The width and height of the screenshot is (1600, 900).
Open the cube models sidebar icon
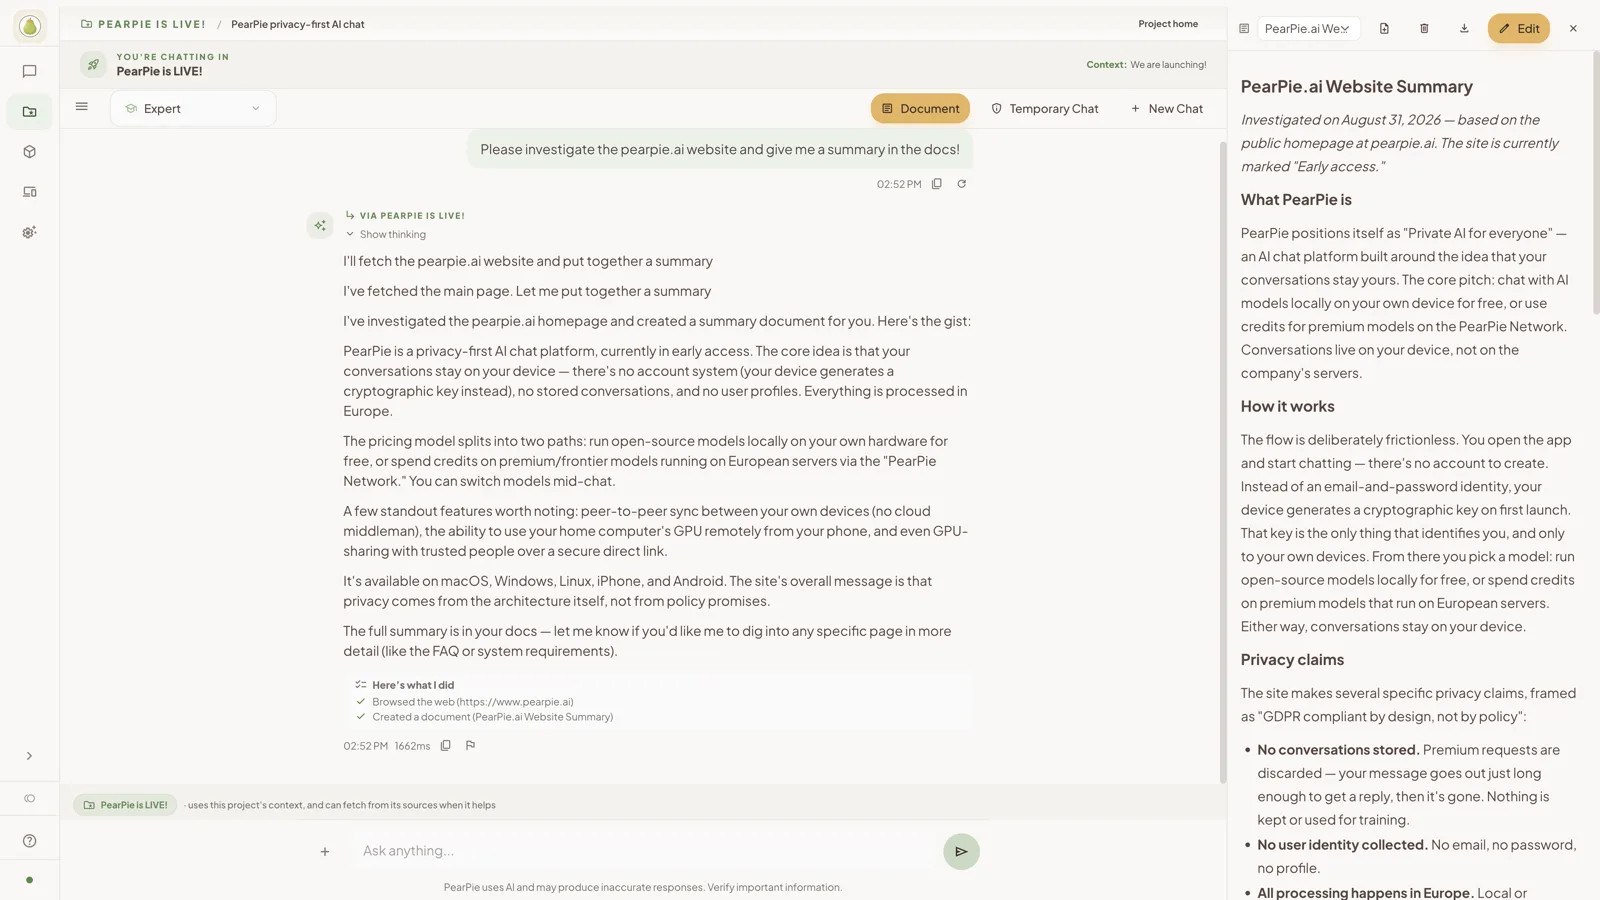tap(30, 152)
